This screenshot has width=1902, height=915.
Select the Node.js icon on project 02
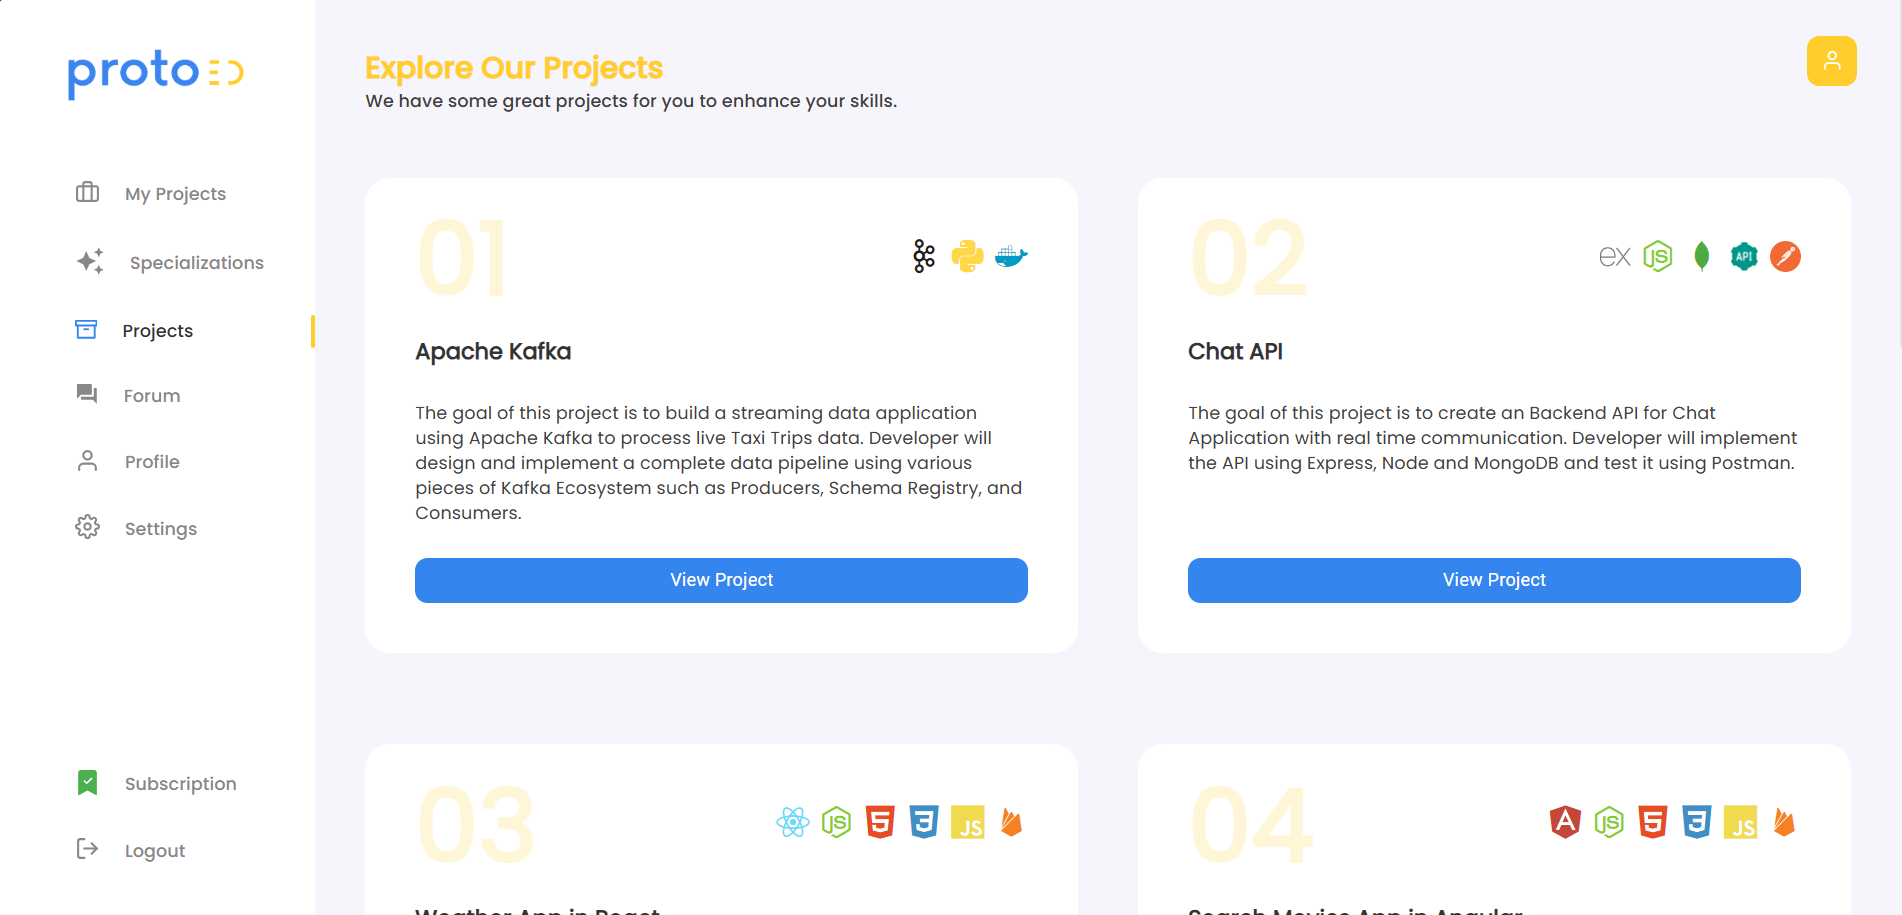1658,256
